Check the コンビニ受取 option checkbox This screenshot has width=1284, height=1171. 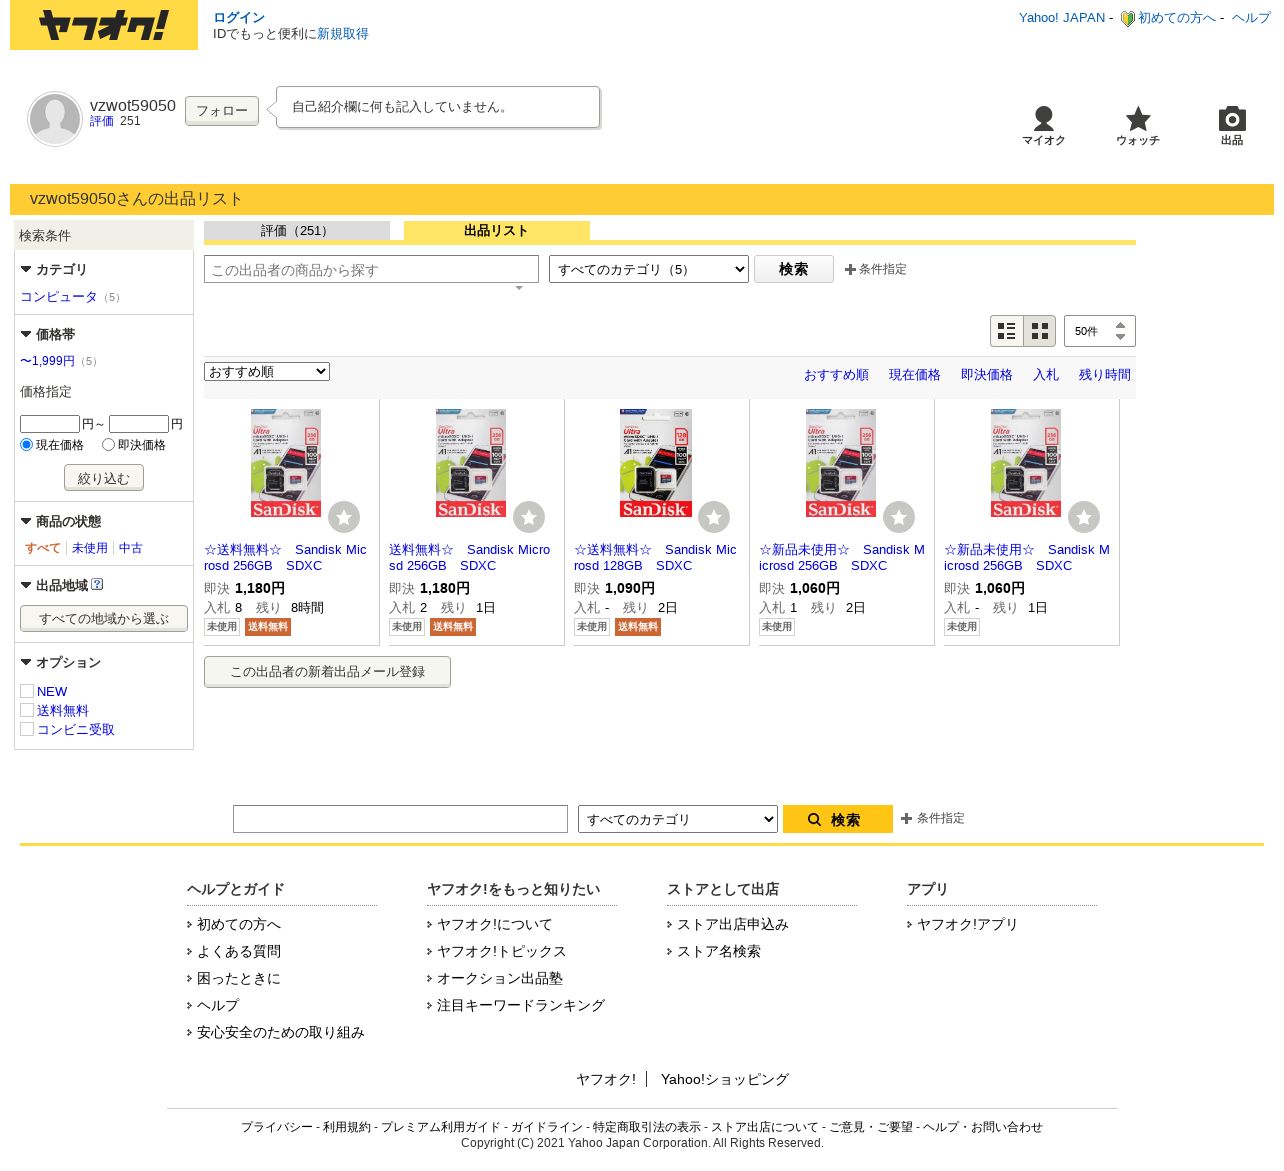coord(27,729)
